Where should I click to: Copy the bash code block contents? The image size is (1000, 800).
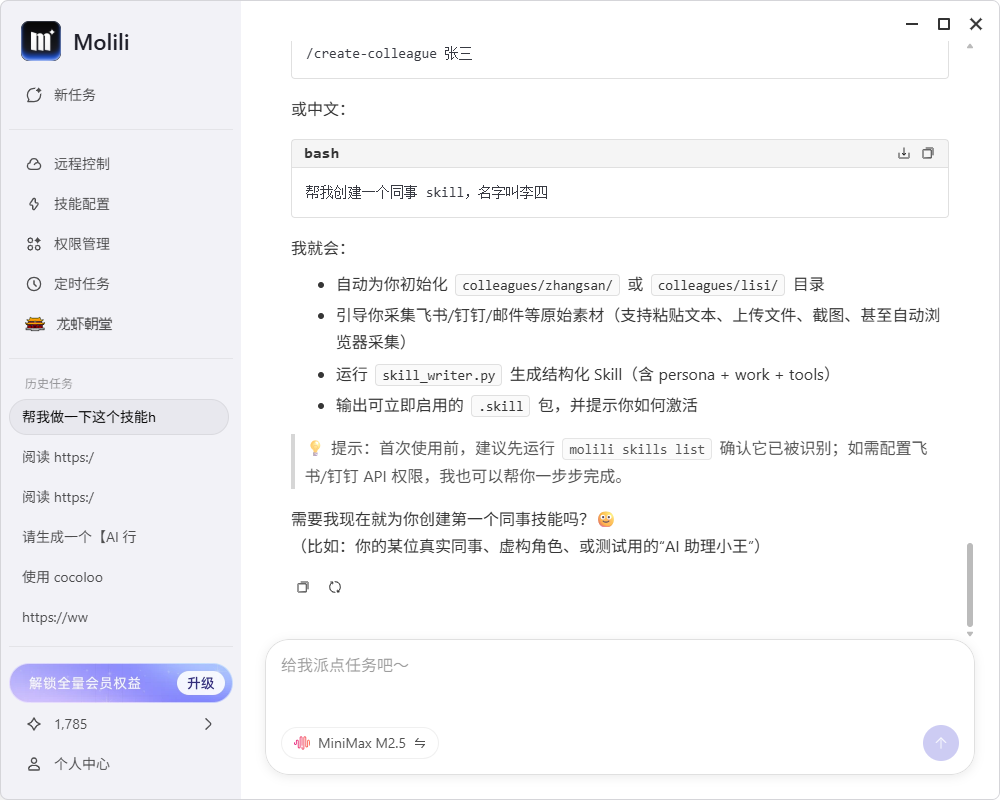click(x=928, y=153)
